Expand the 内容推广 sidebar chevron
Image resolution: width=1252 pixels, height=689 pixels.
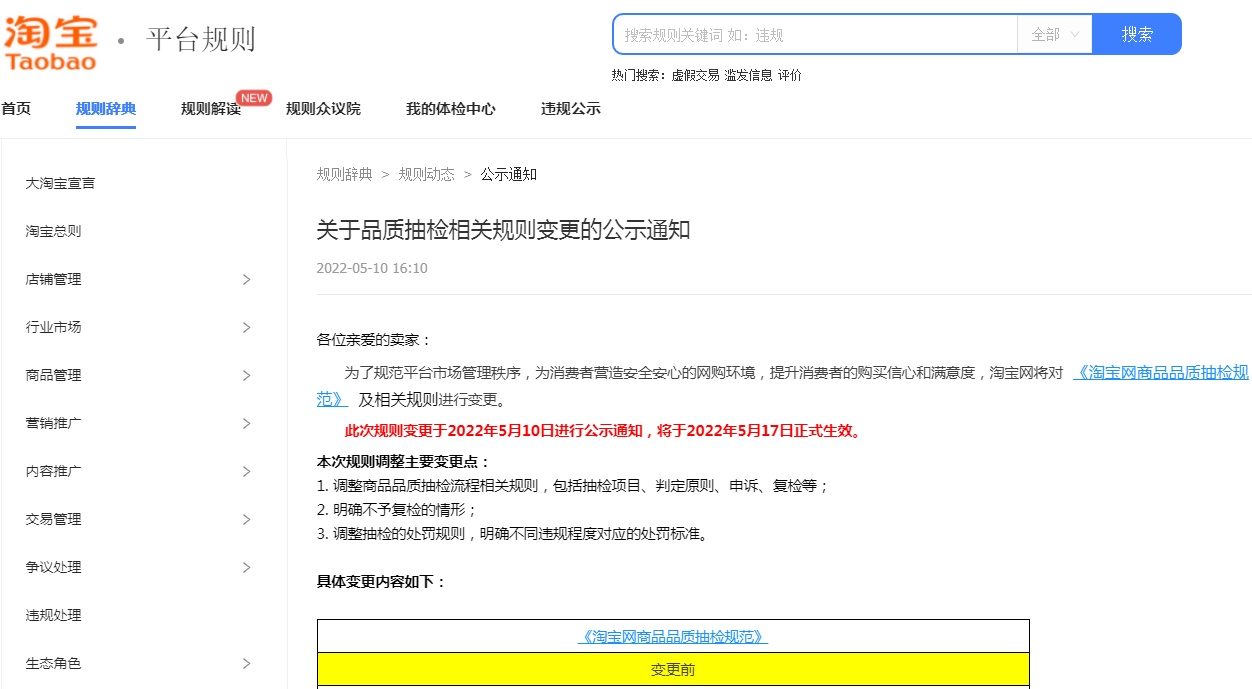[247, 471]
